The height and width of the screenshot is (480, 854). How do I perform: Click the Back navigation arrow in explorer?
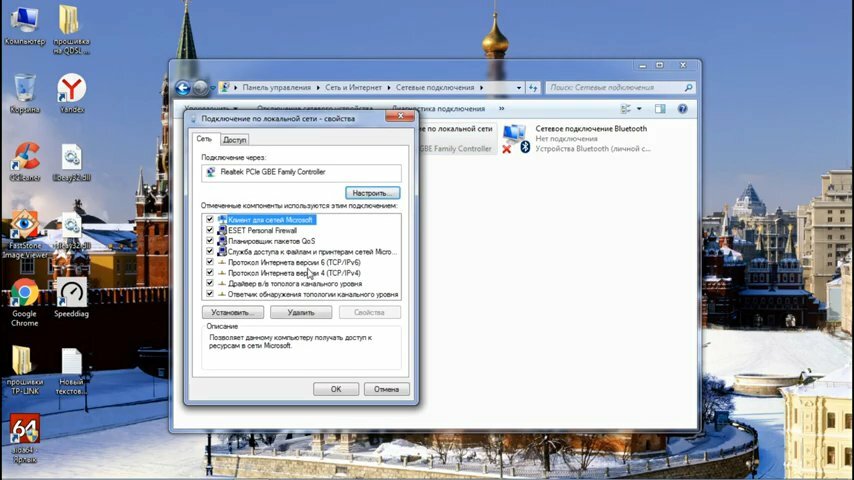(x=183, y=87)
